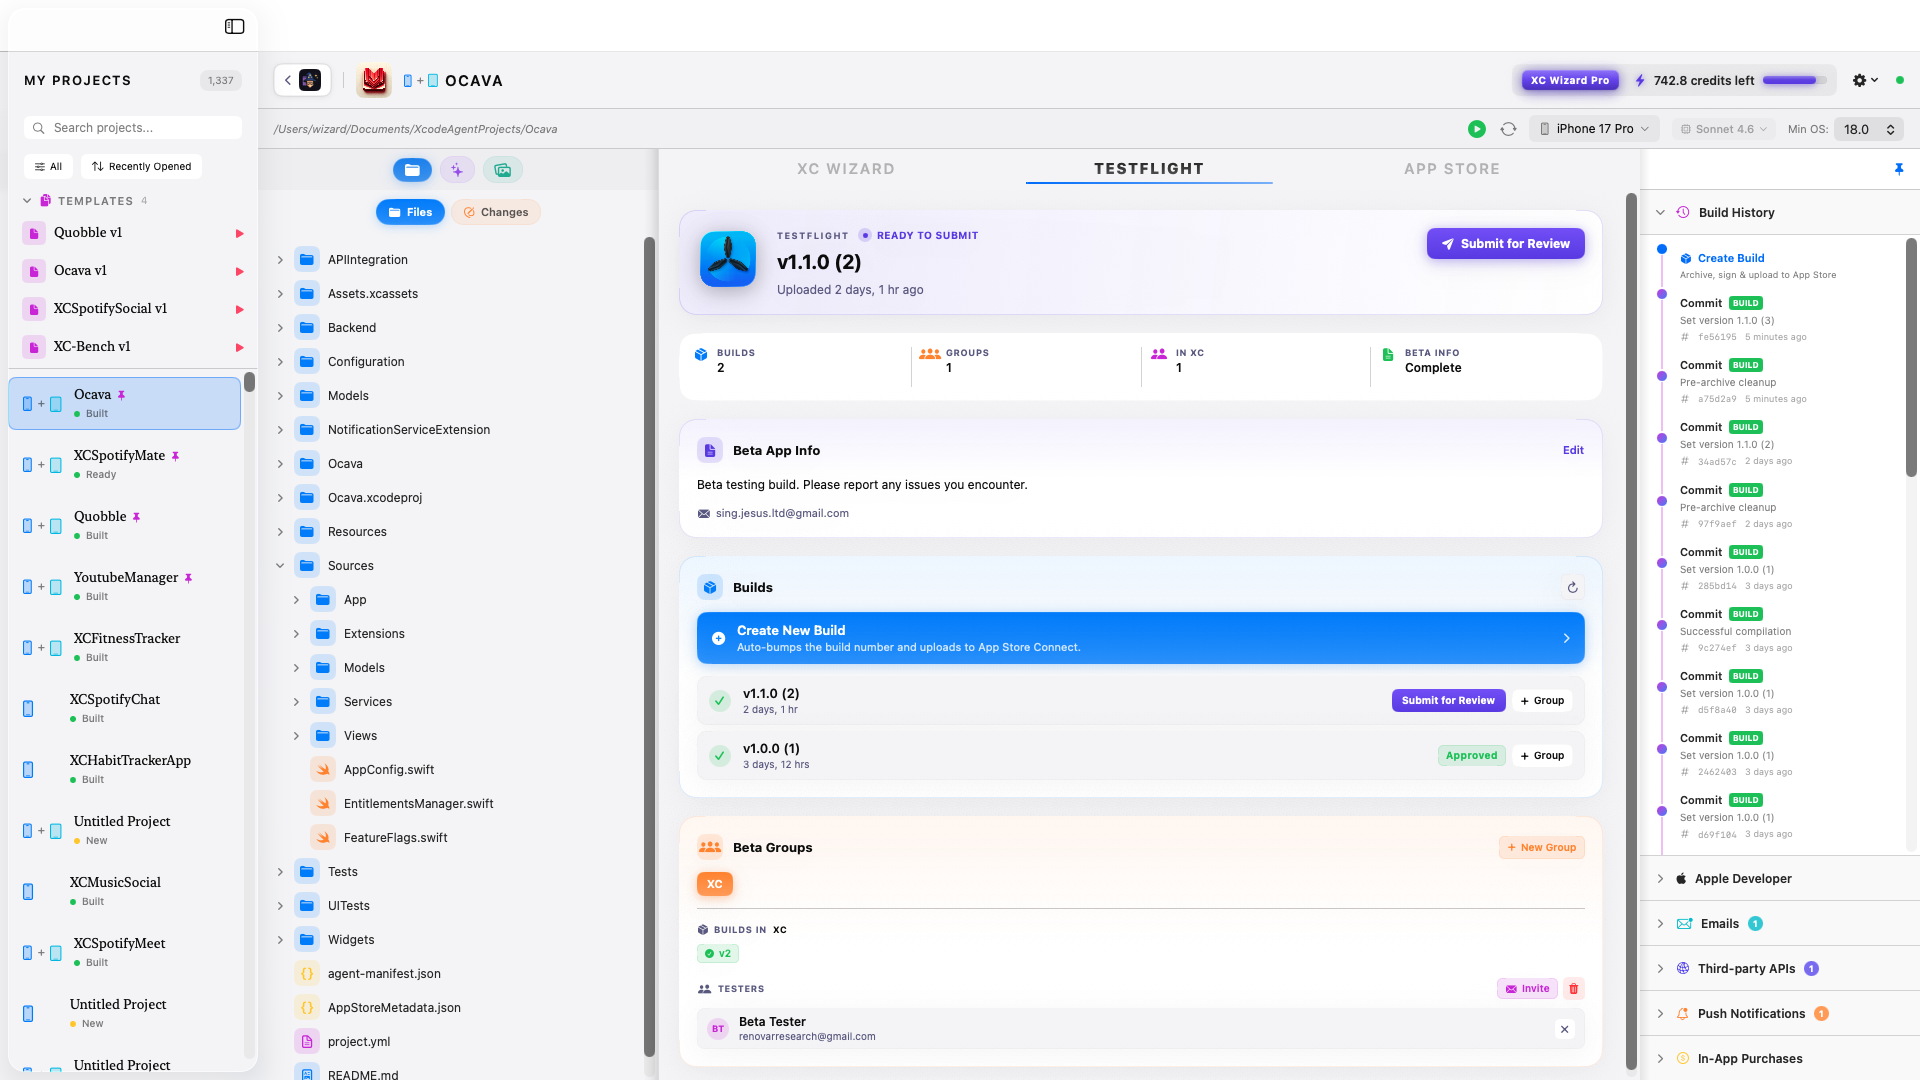
Task: Select the Changes toggle
Action: pyautogui.click(x=496, y=212)
